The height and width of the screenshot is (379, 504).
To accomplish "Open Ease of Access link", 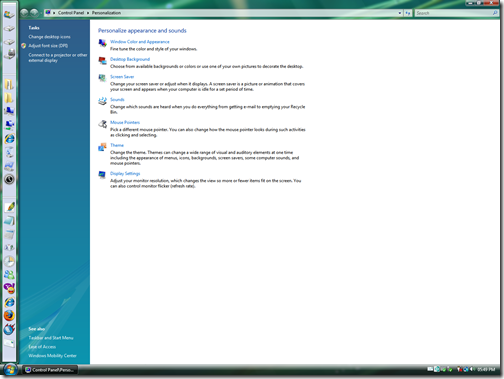I will 42,347.
